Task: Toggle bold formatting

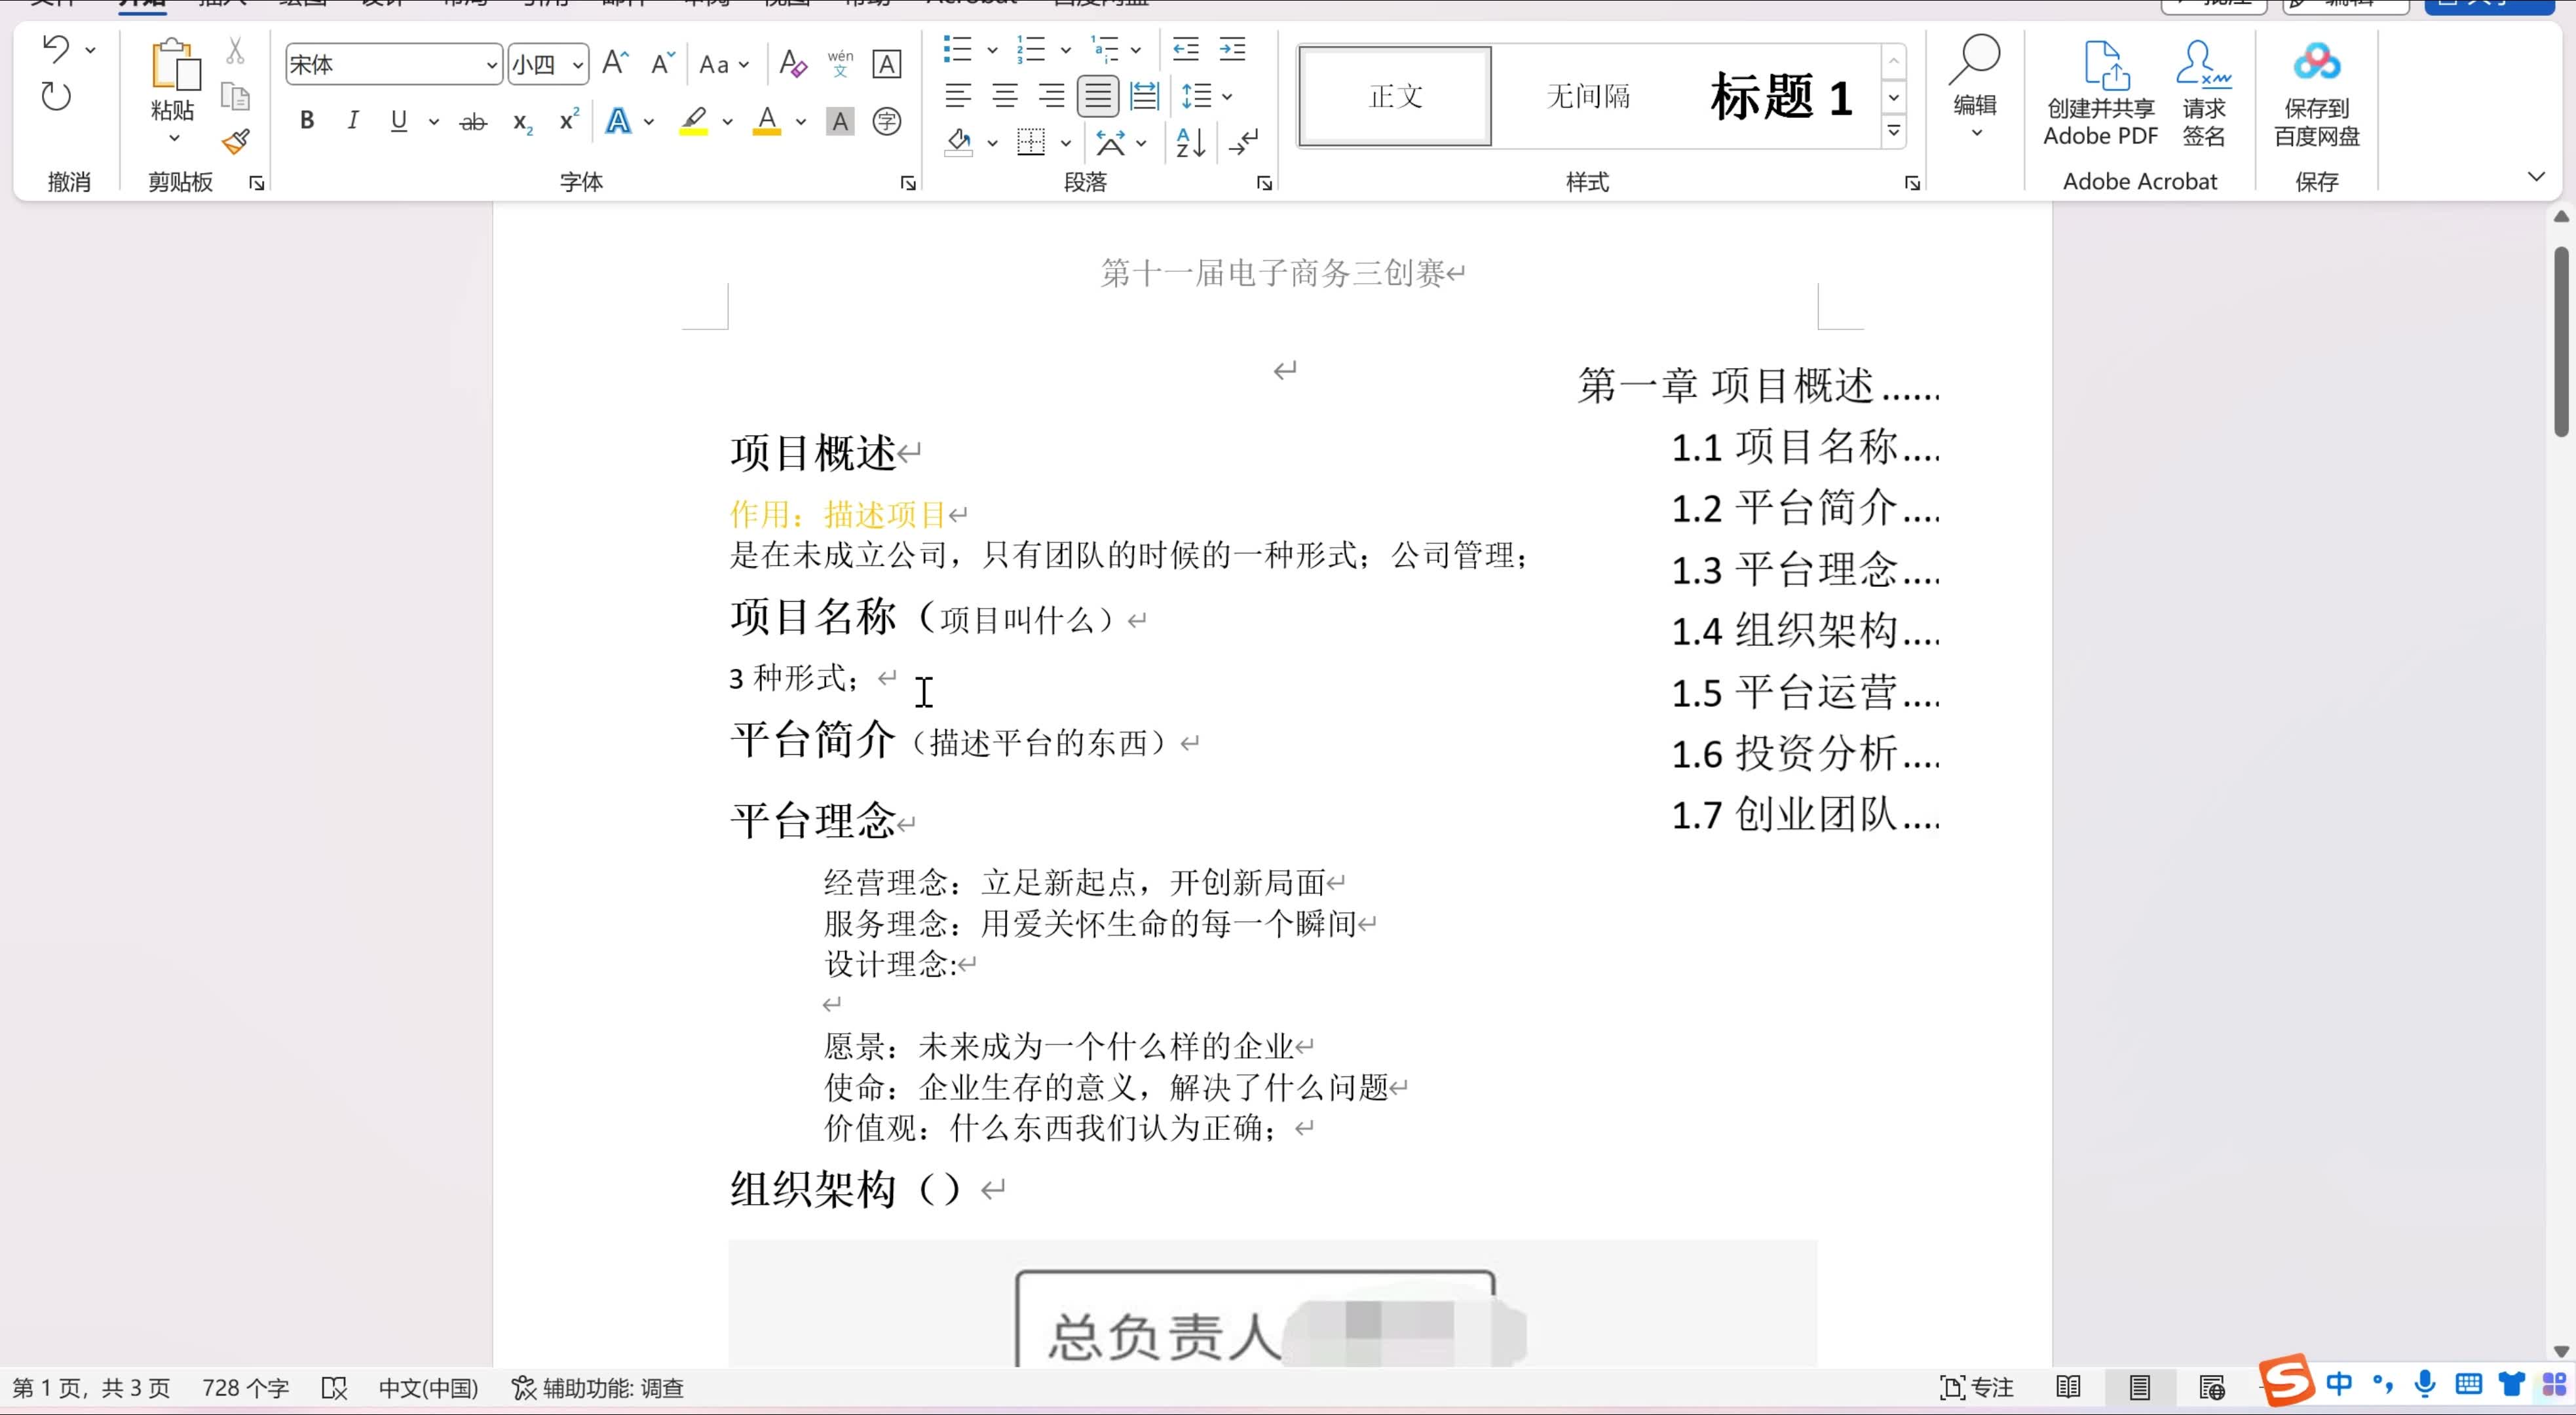Action: point(306,120)
